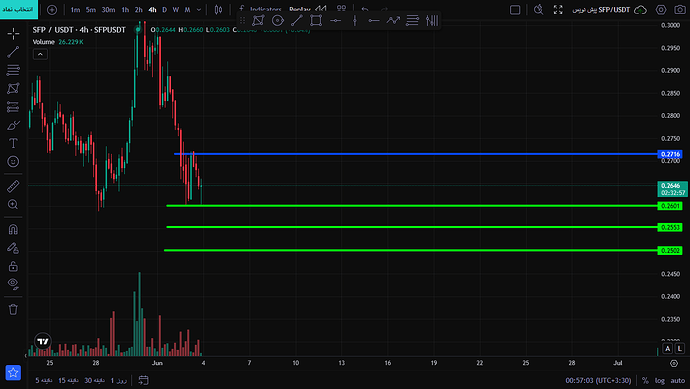Pick the vertical line favorite tool

355,20
